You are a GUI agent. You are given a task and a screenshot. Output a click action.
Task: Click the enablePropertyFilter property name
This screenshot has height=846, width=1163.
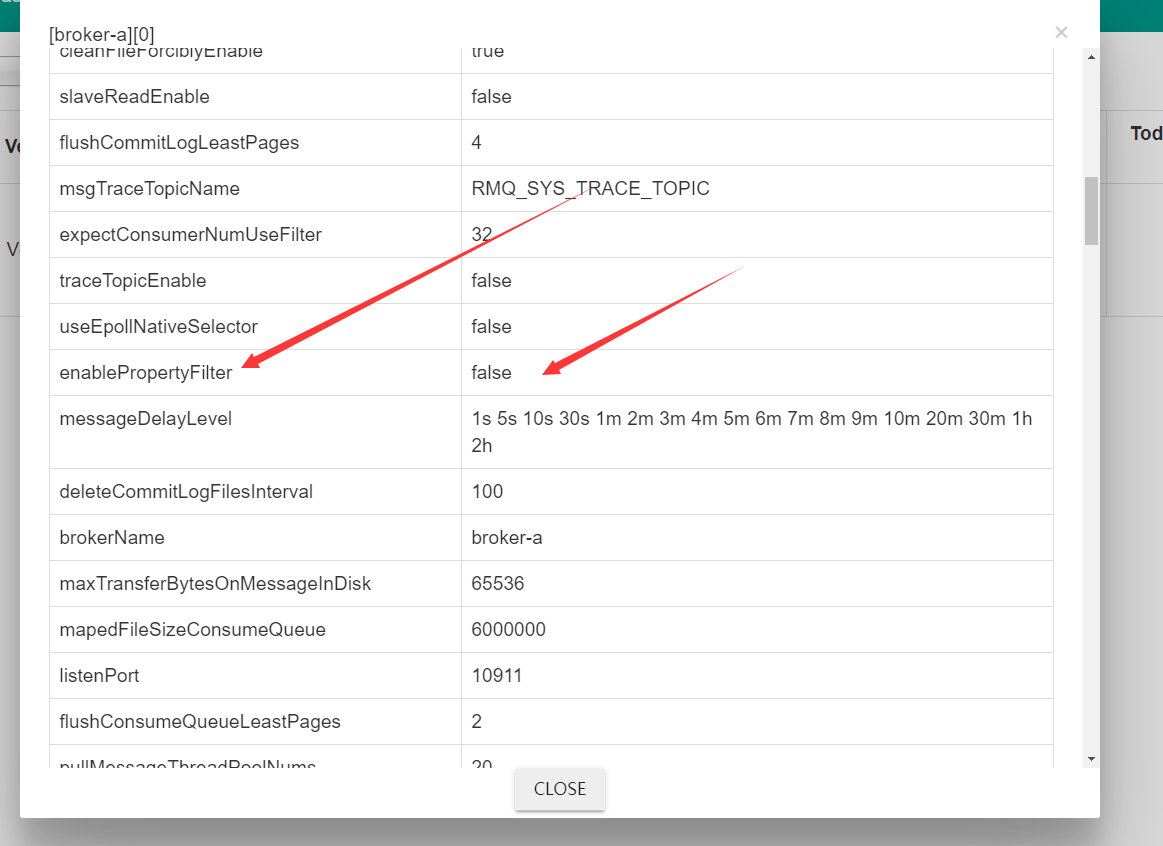tap(145, 373)
